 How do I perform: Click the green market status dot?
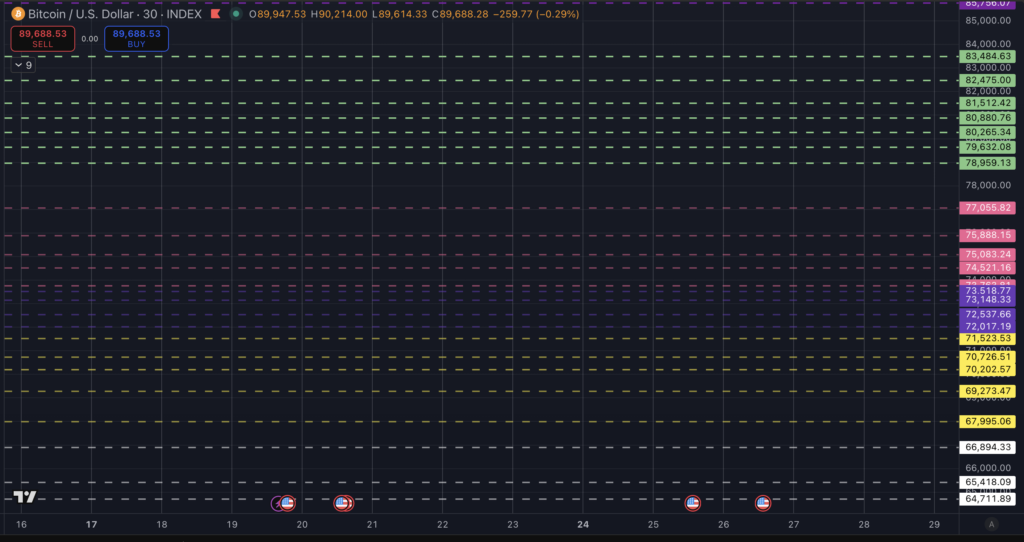[x=235, y=14]
